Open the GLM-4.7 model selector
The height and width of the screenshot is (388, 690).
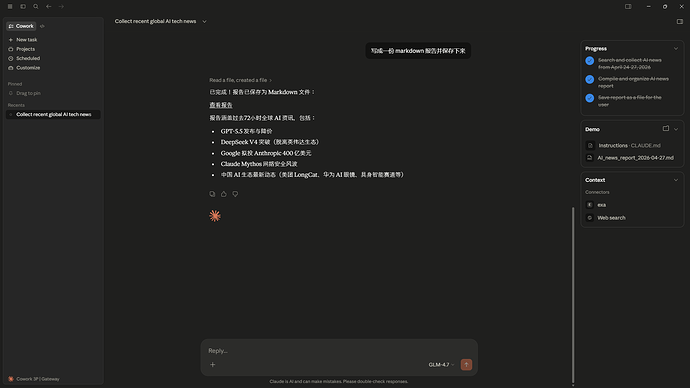point(441,365)
